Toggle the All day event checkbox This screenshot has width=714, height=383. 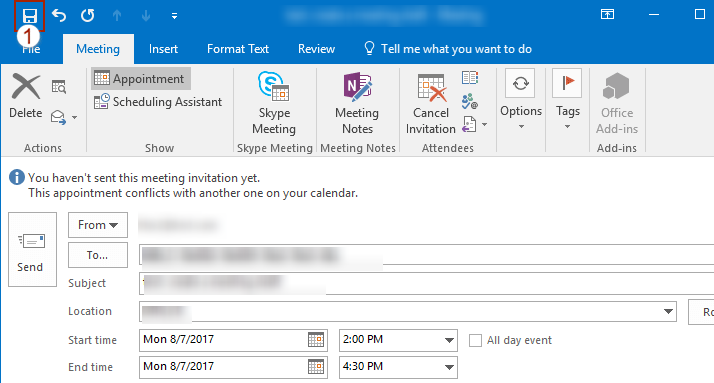475,340
